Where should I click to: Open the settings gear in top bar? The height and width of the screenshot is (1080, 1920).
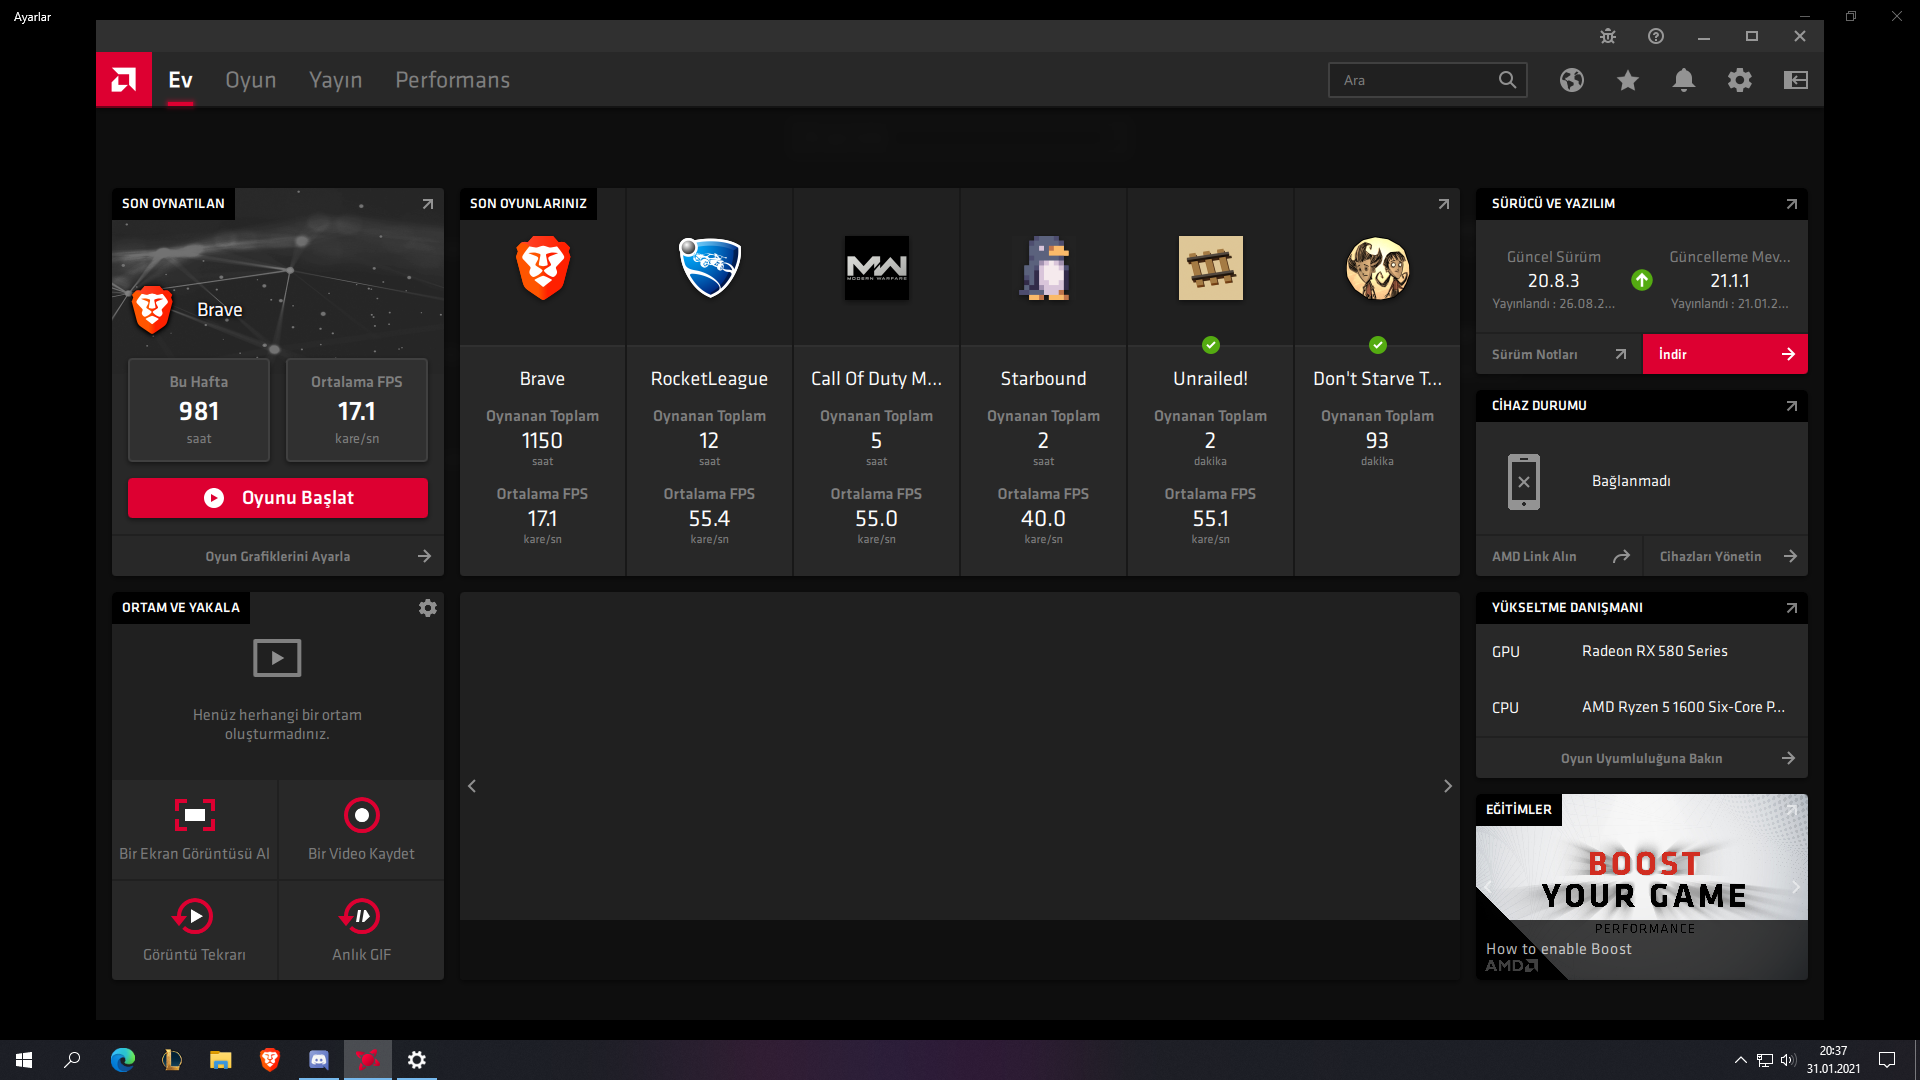coord(1740,80)
